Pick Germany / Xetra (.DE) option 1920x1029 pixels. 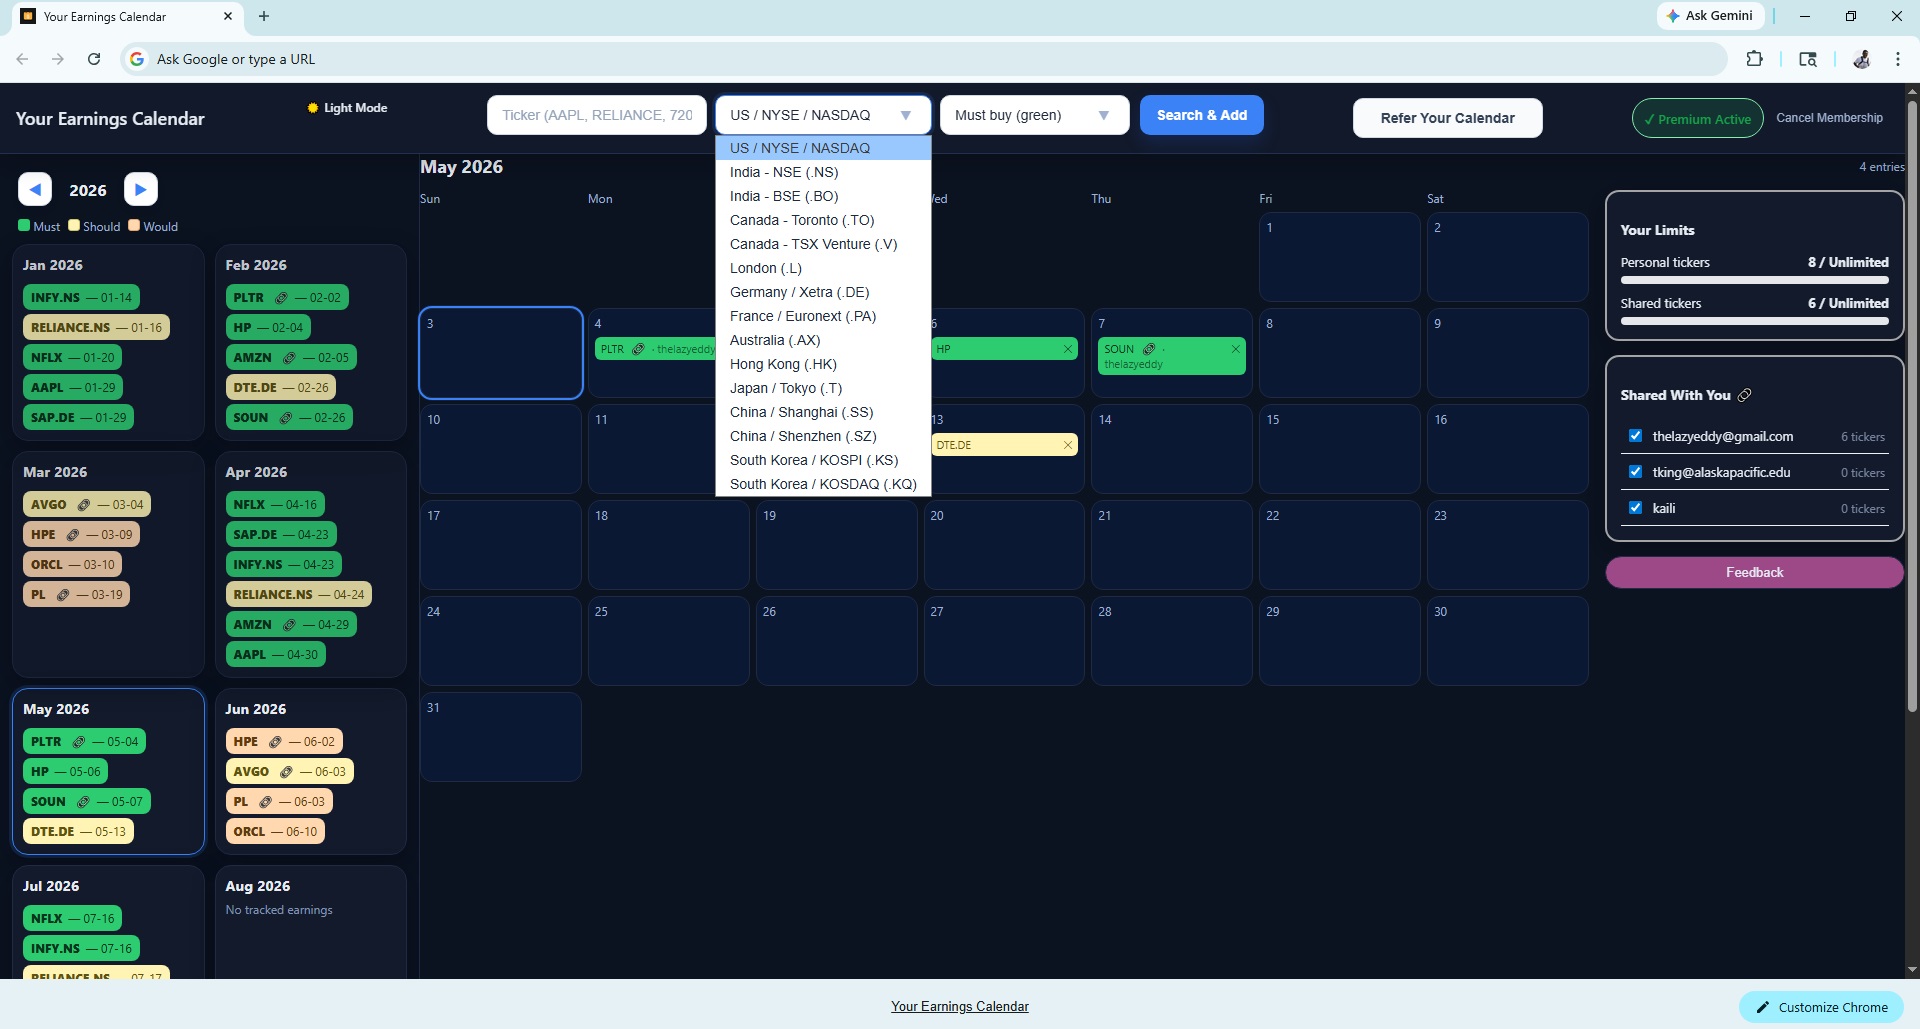823,292
